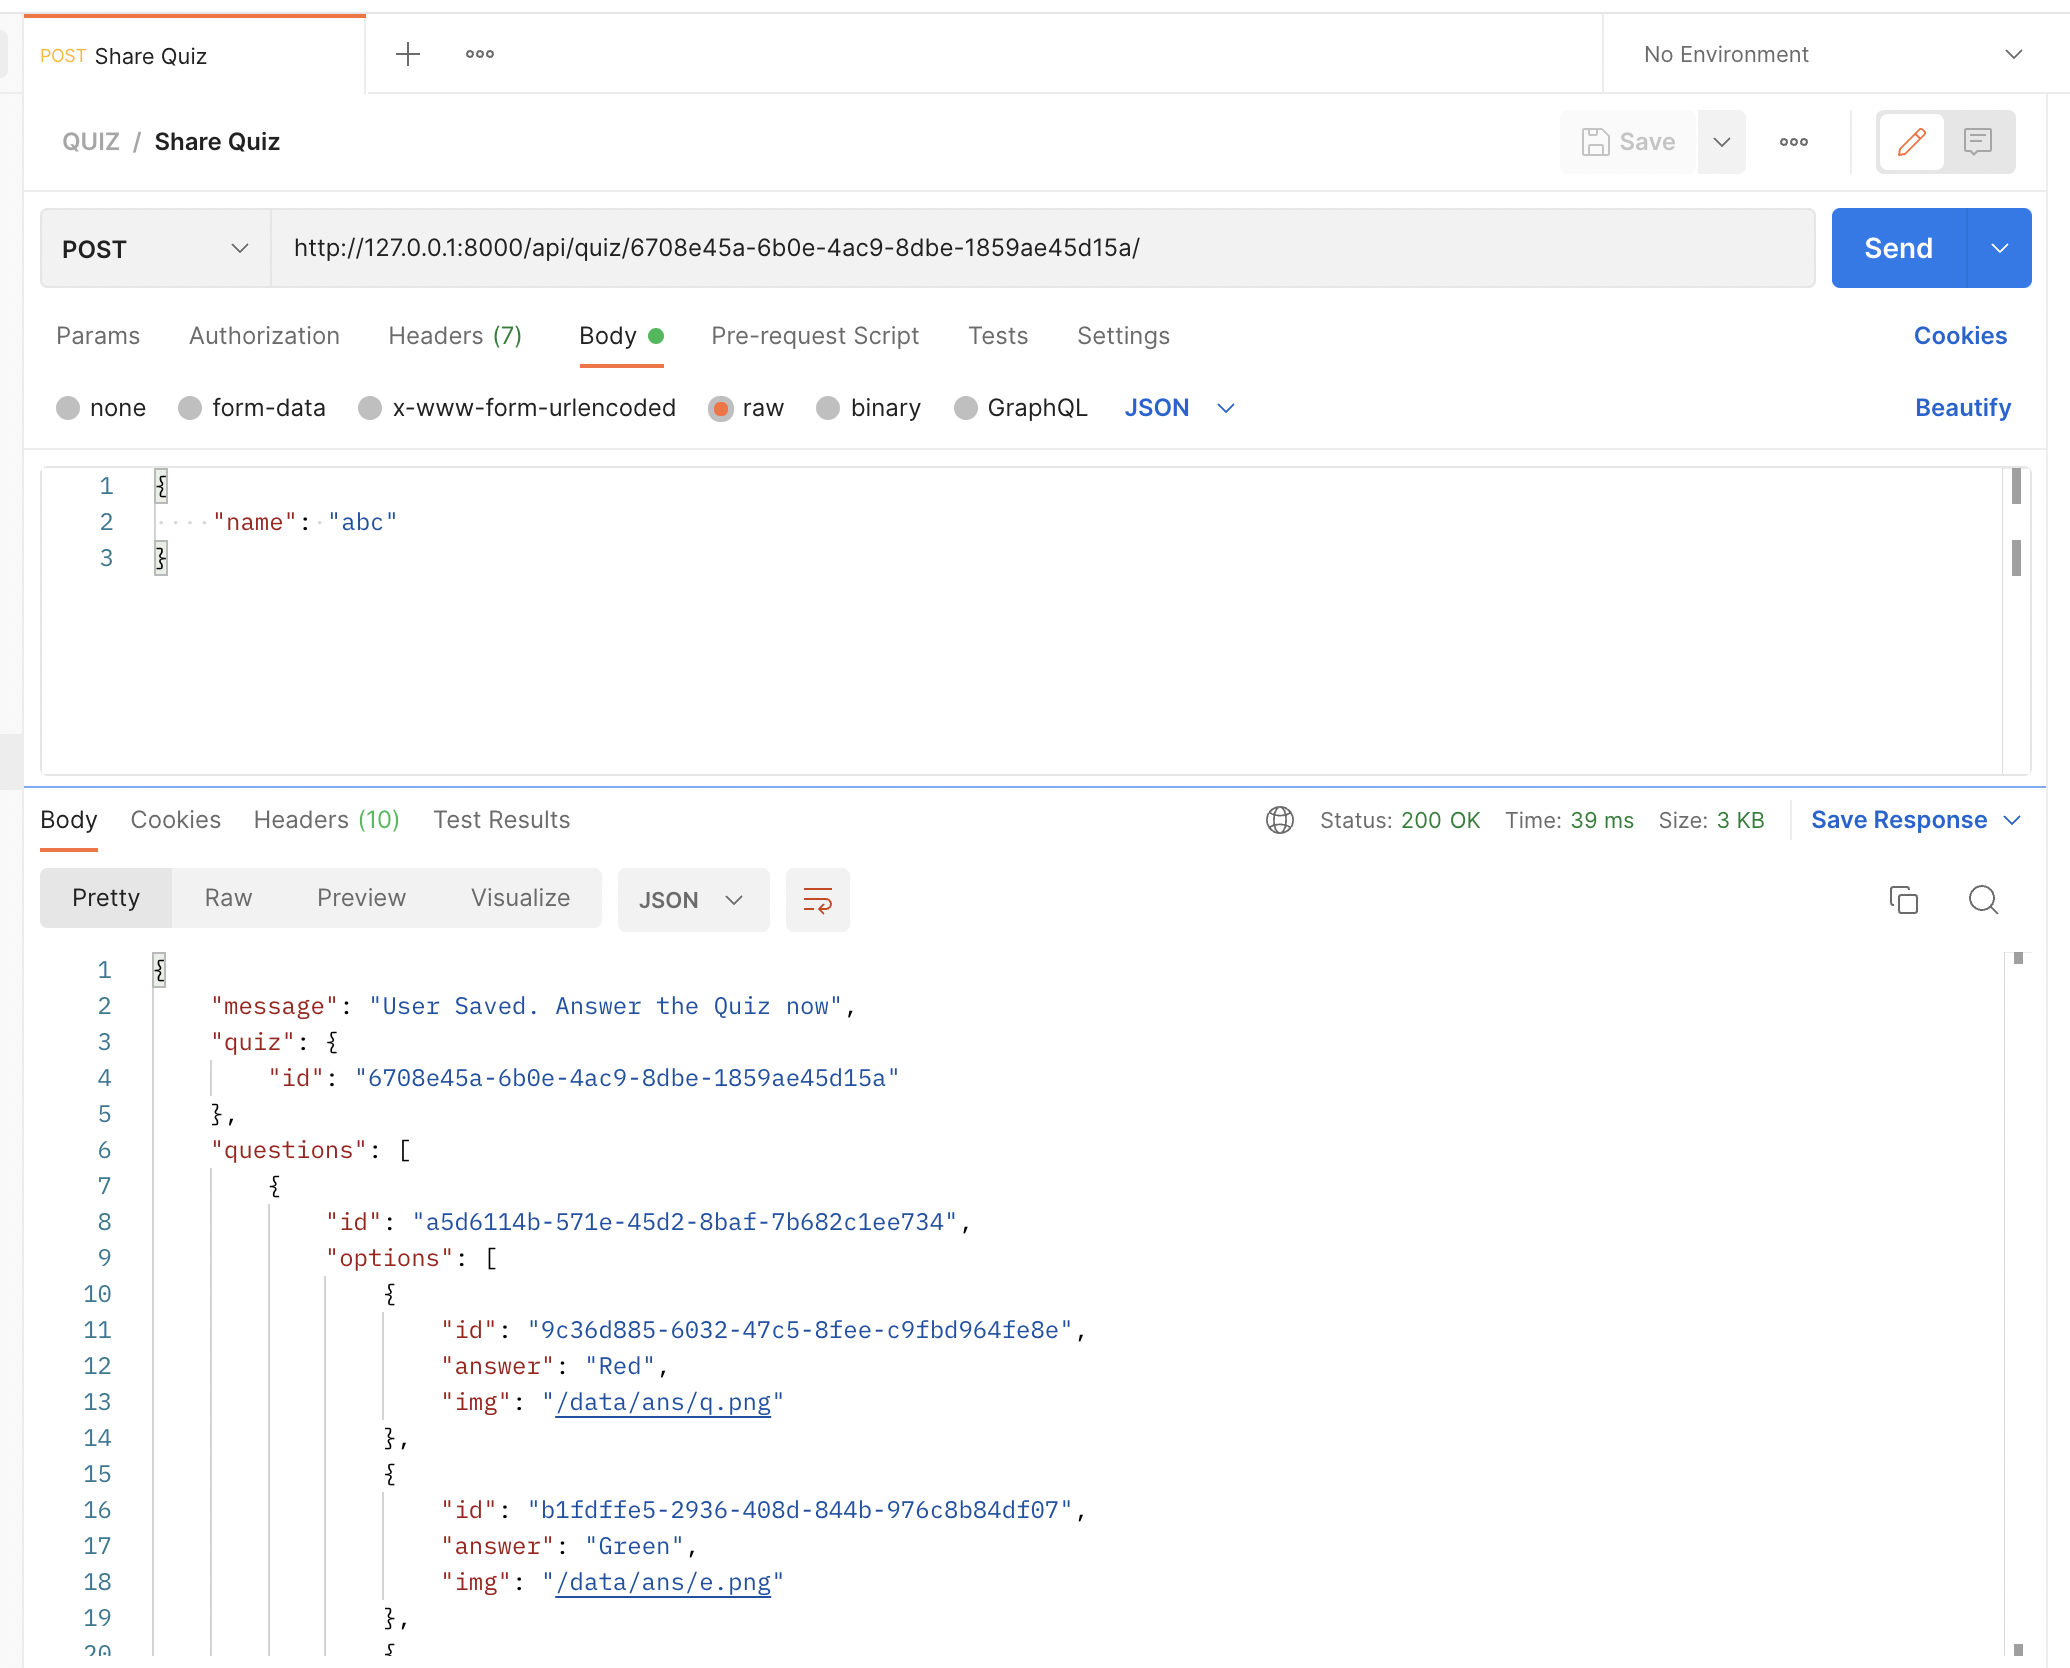
Task: Choose the GraphQL body type
Action: click(x=966, y=408)
